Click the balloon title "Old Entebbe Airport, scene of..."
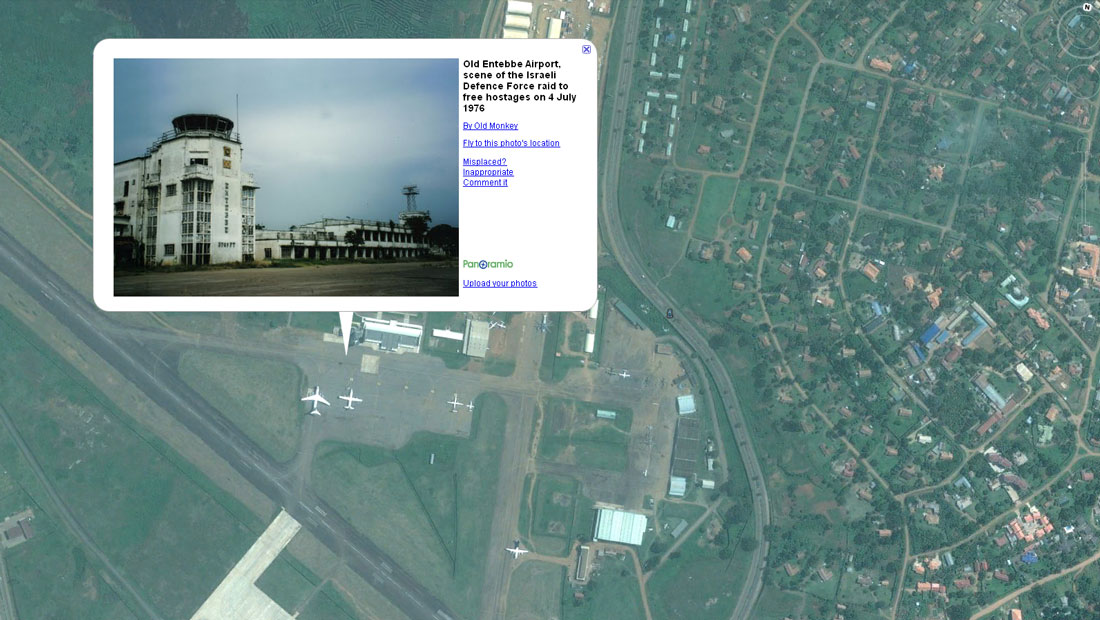 tap(519, 86)
